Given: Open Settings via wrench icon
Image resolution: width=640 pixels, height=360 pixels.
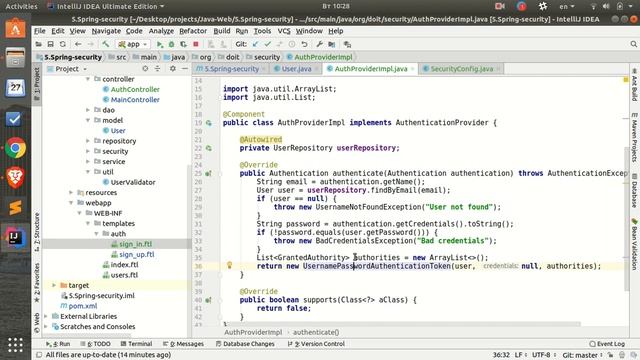Looking at the screenshot, I should (x=320, y=44).
